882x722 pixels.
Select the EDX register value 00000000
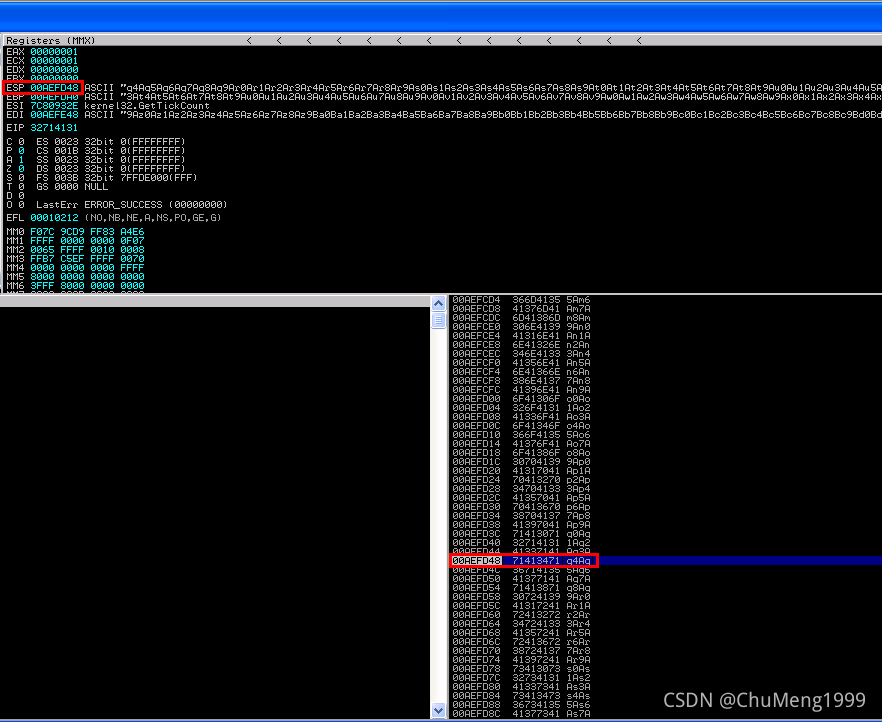(54, 70)
